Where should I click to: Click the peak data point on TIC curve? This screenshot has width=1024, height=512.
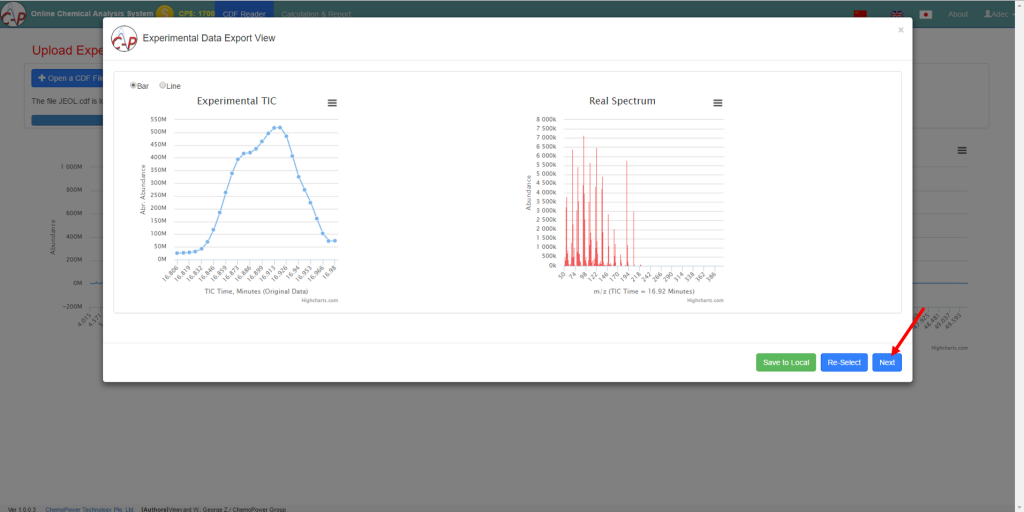(x=275, y=128)
